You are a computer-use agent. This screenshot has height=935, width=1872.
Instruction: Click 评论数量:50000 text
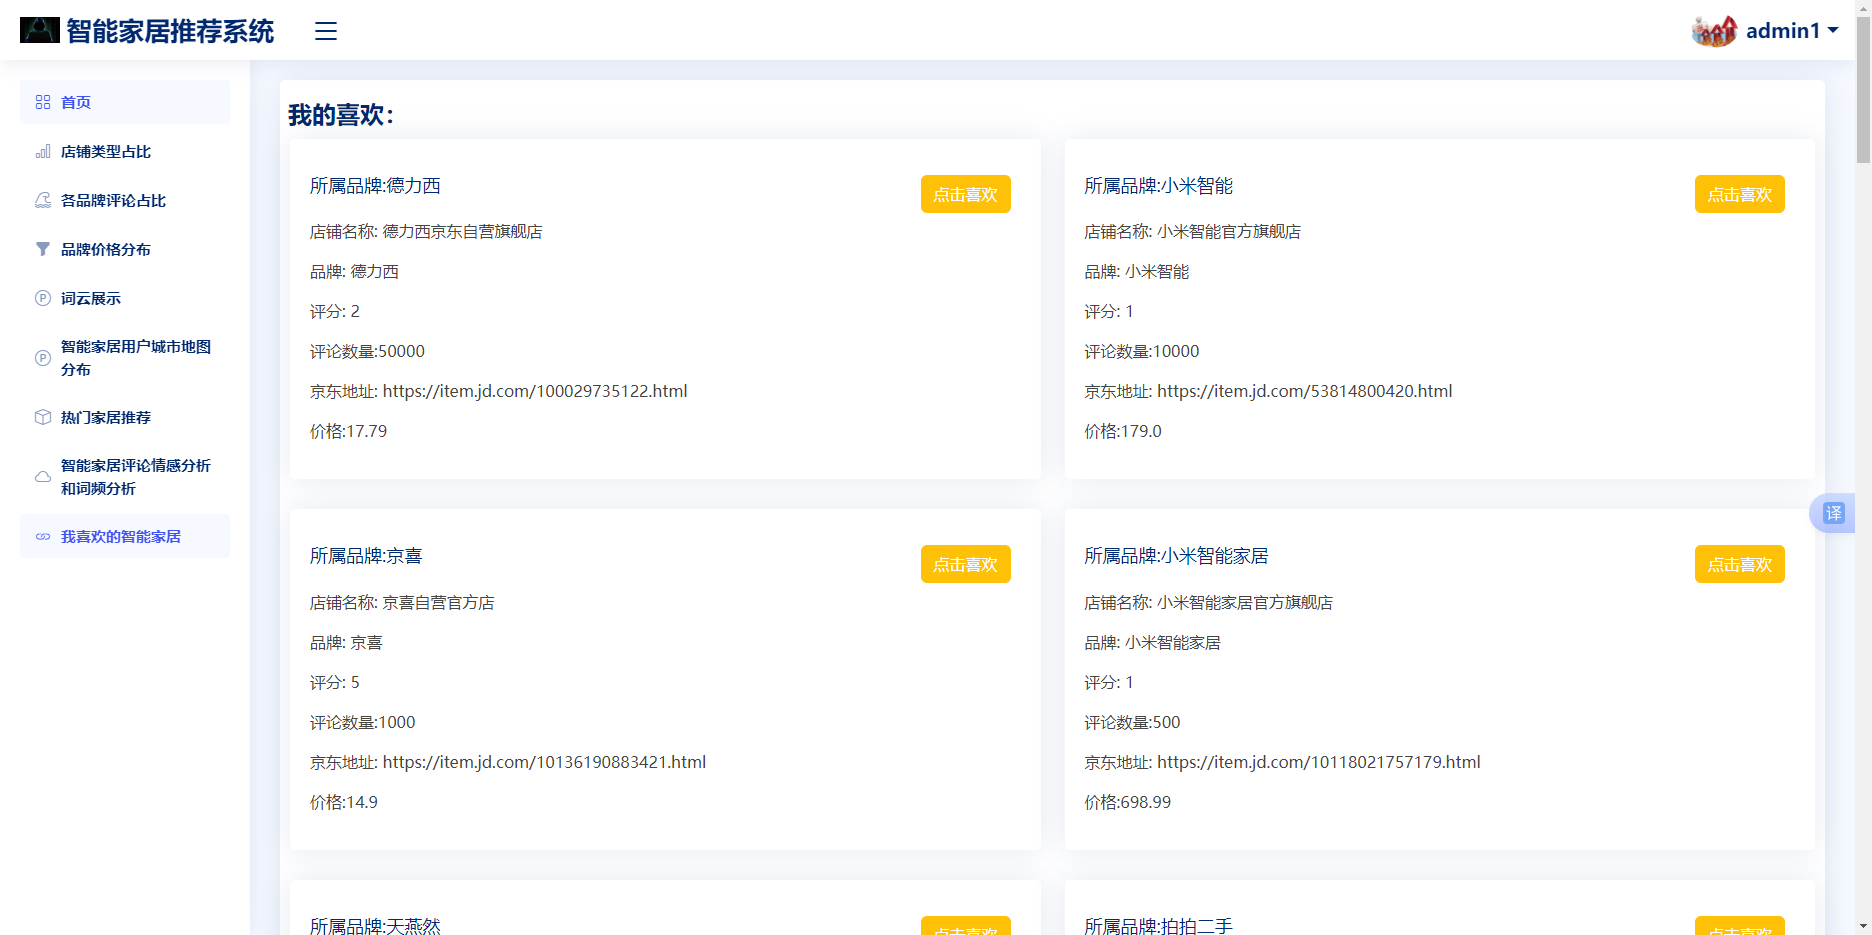point(367,352)
